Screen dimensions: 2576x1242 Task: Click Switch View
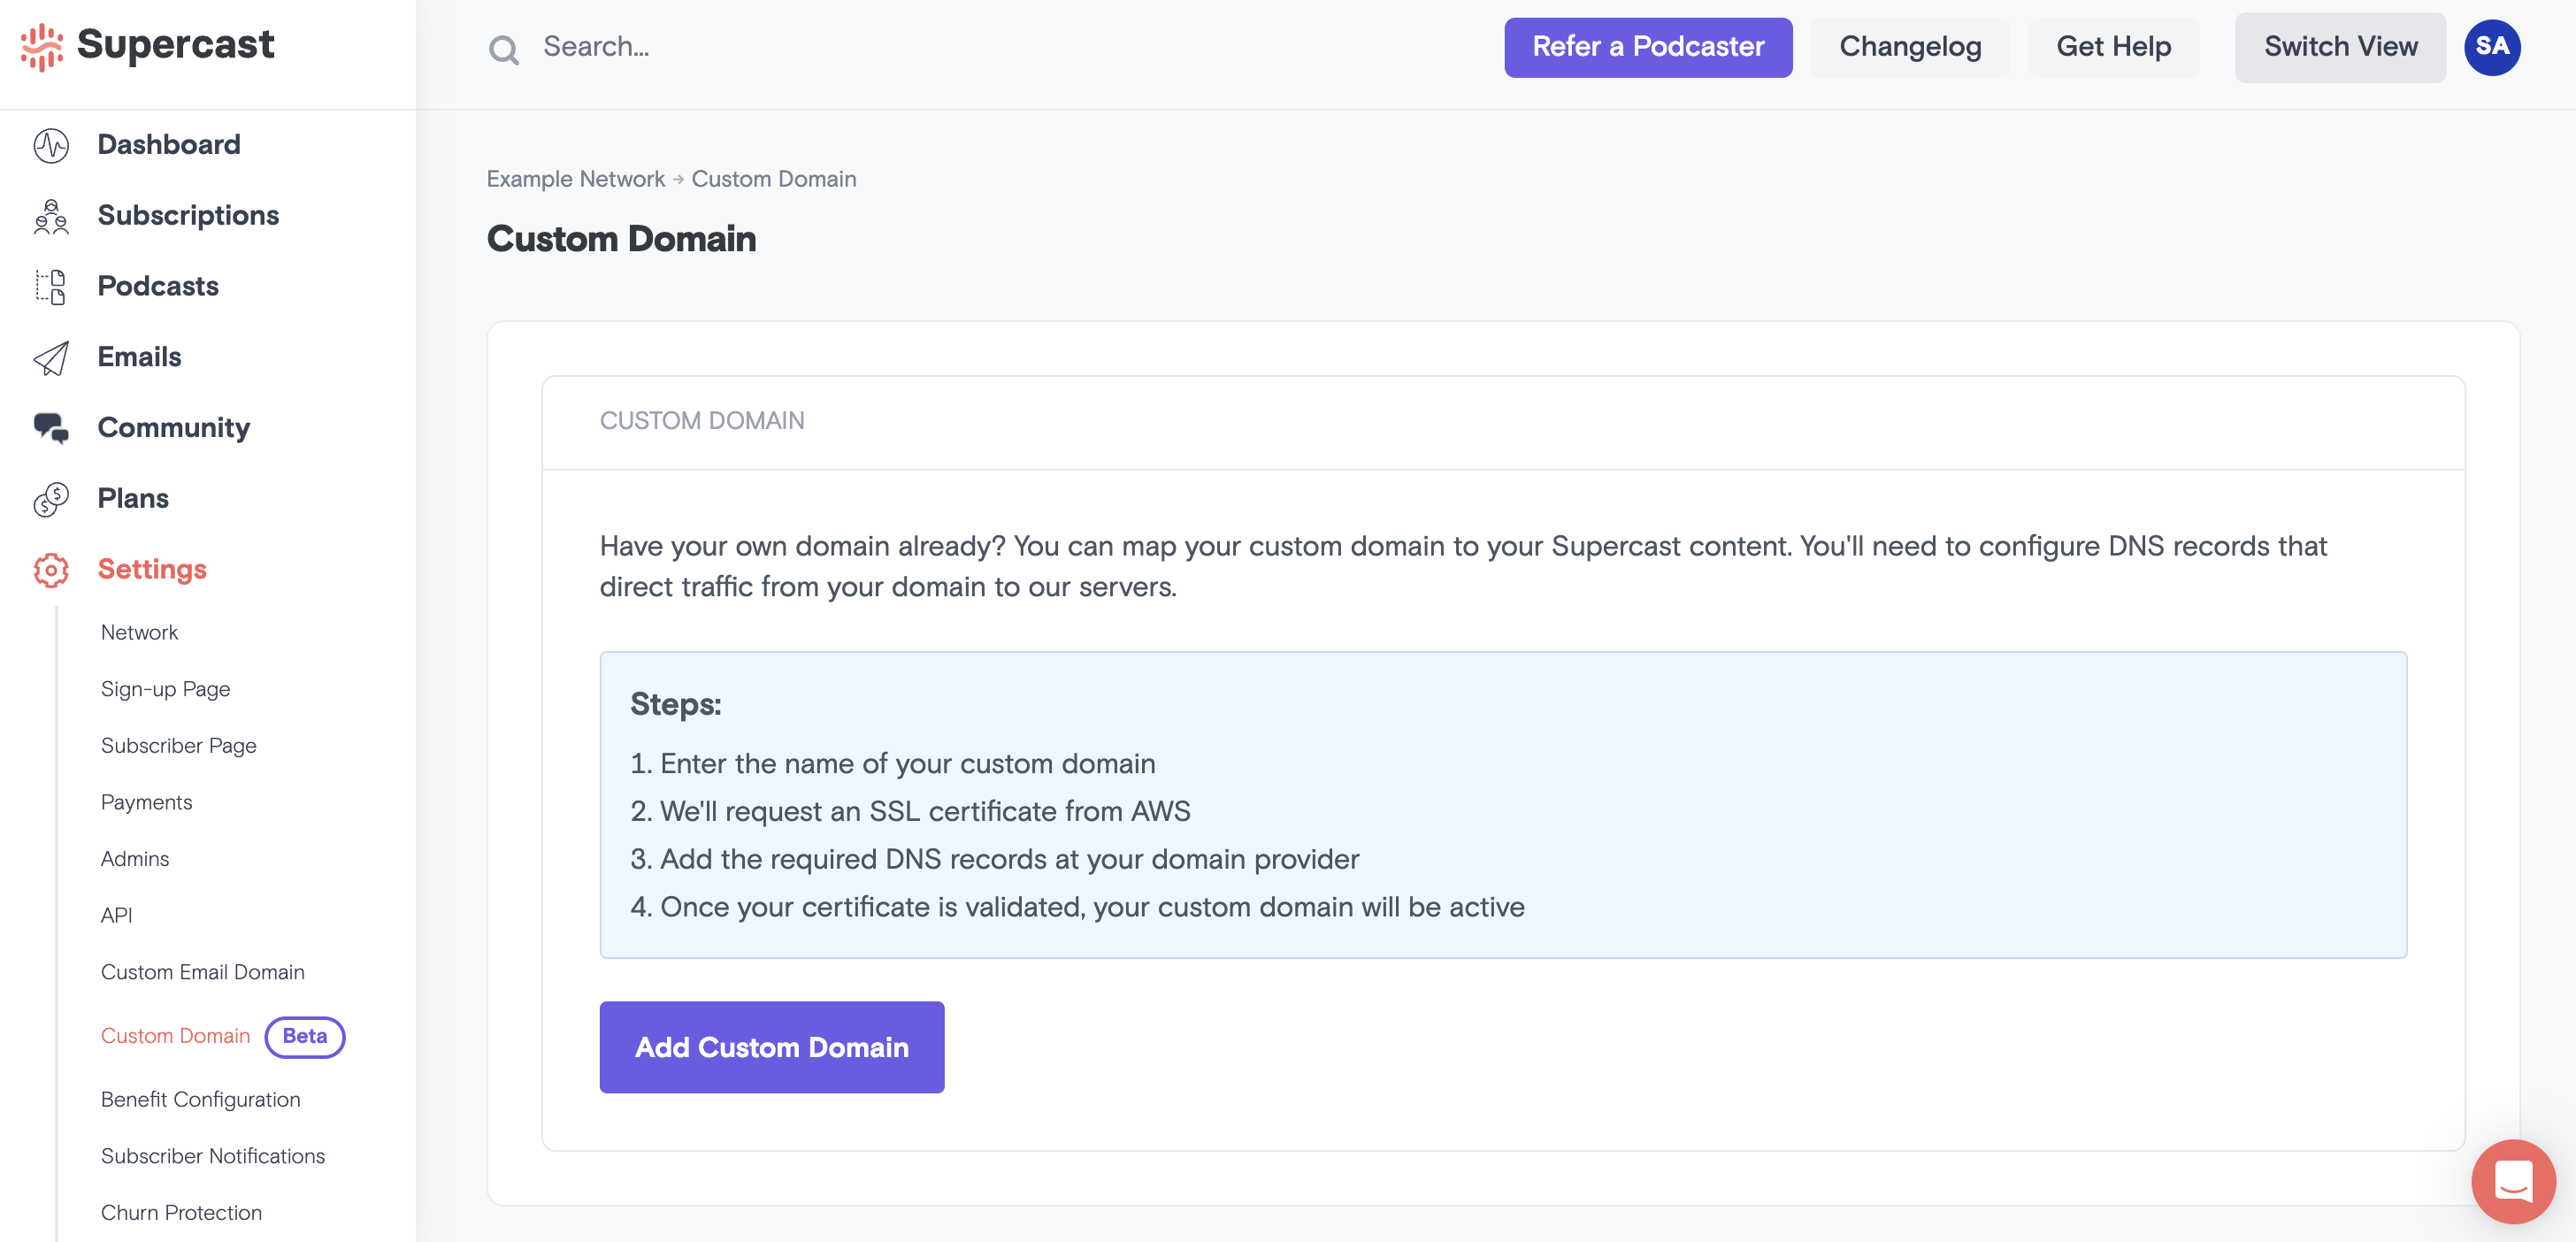[x=2340, y=47]
